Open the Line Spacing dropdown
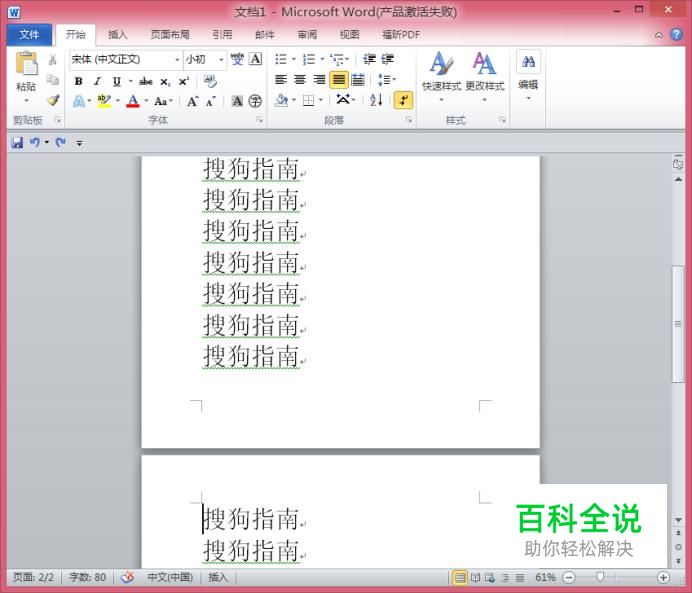Image resolution: width=692 pixels, height=593 pixels. (x=387, y=80)
